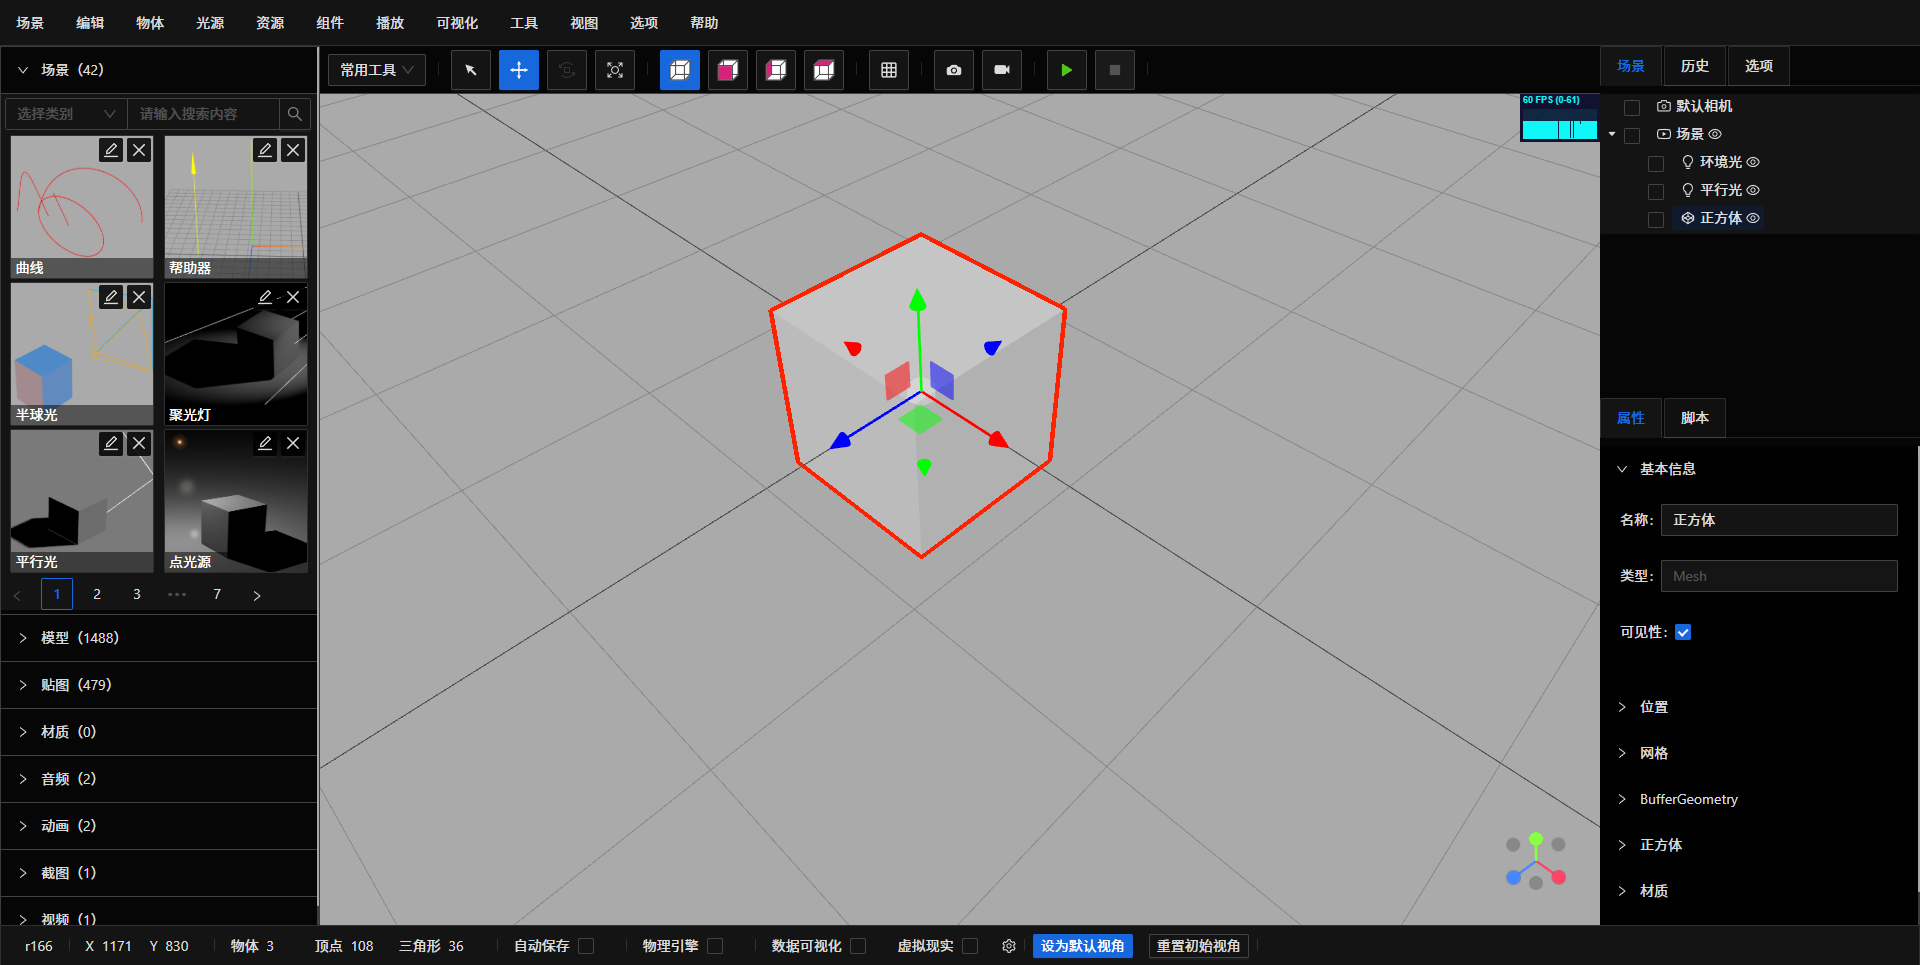
Task: Switch to wireframe cube display mode
Action: [680, 70]
